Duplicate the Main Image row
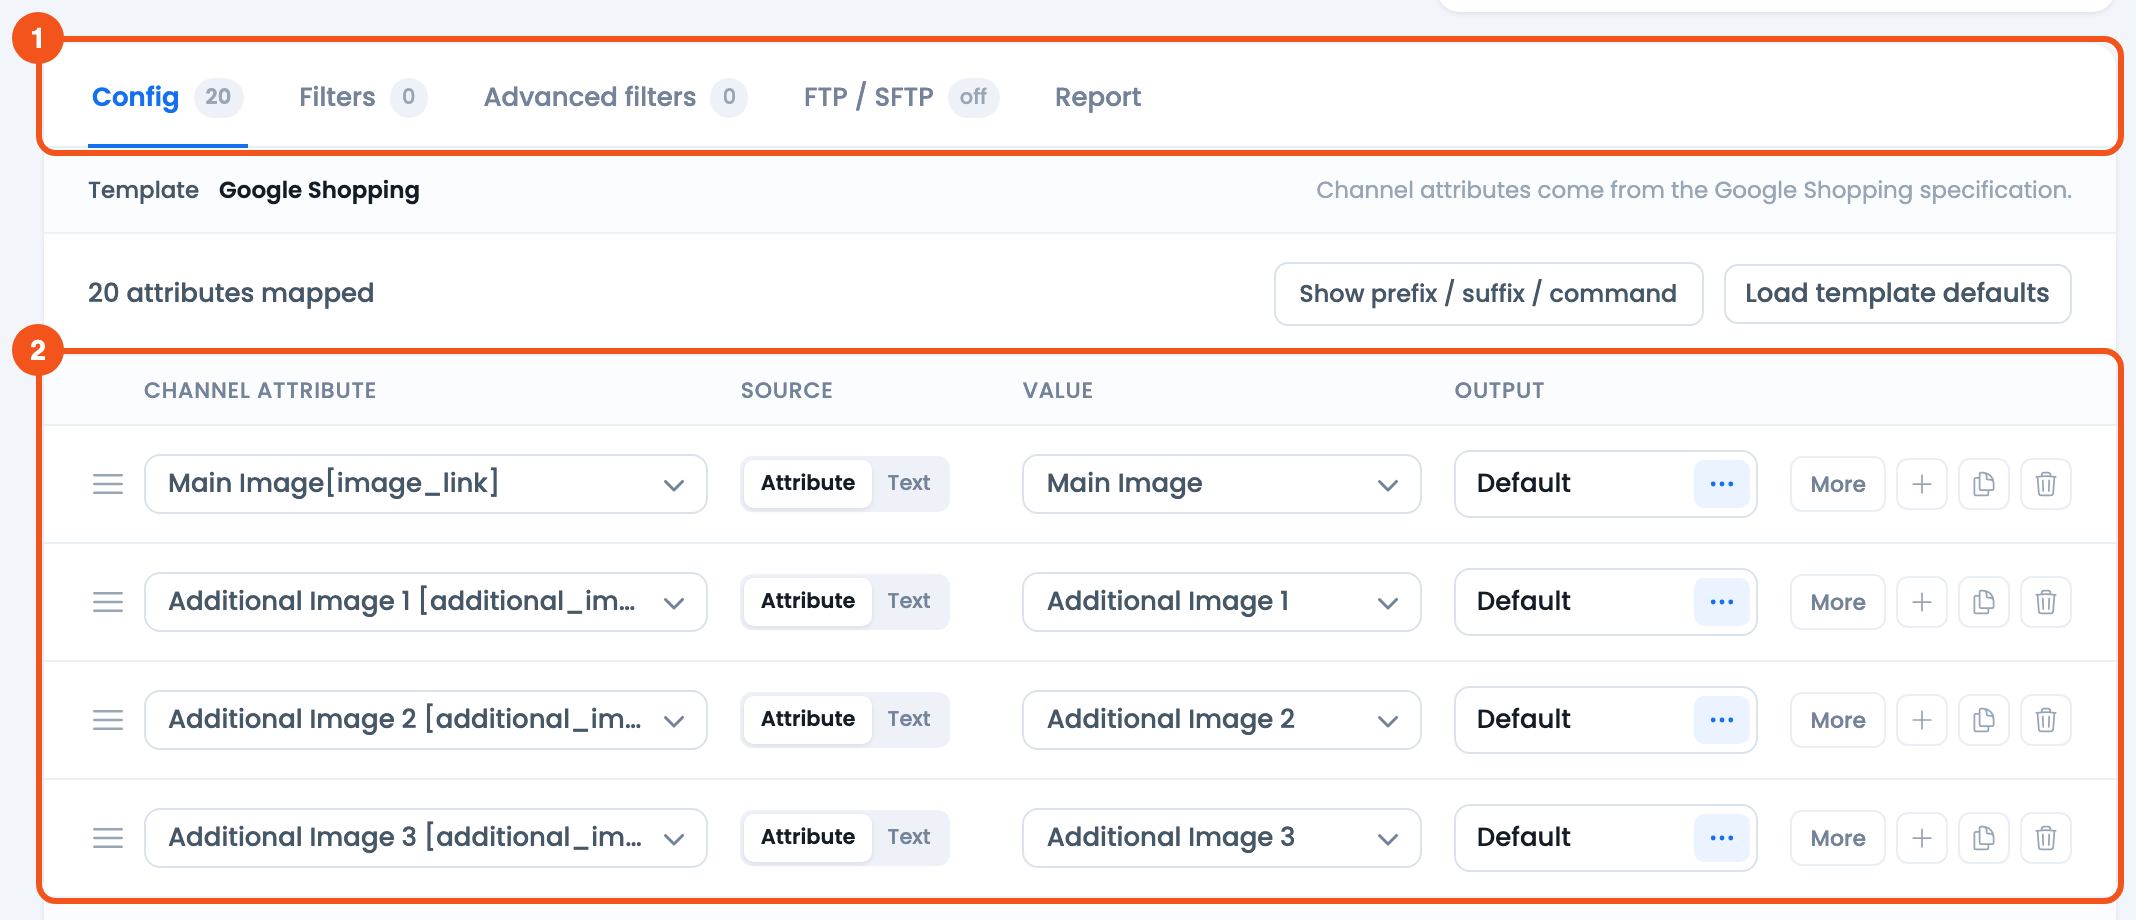This screenshot has width=2136, height=920. coord(1984,484)
